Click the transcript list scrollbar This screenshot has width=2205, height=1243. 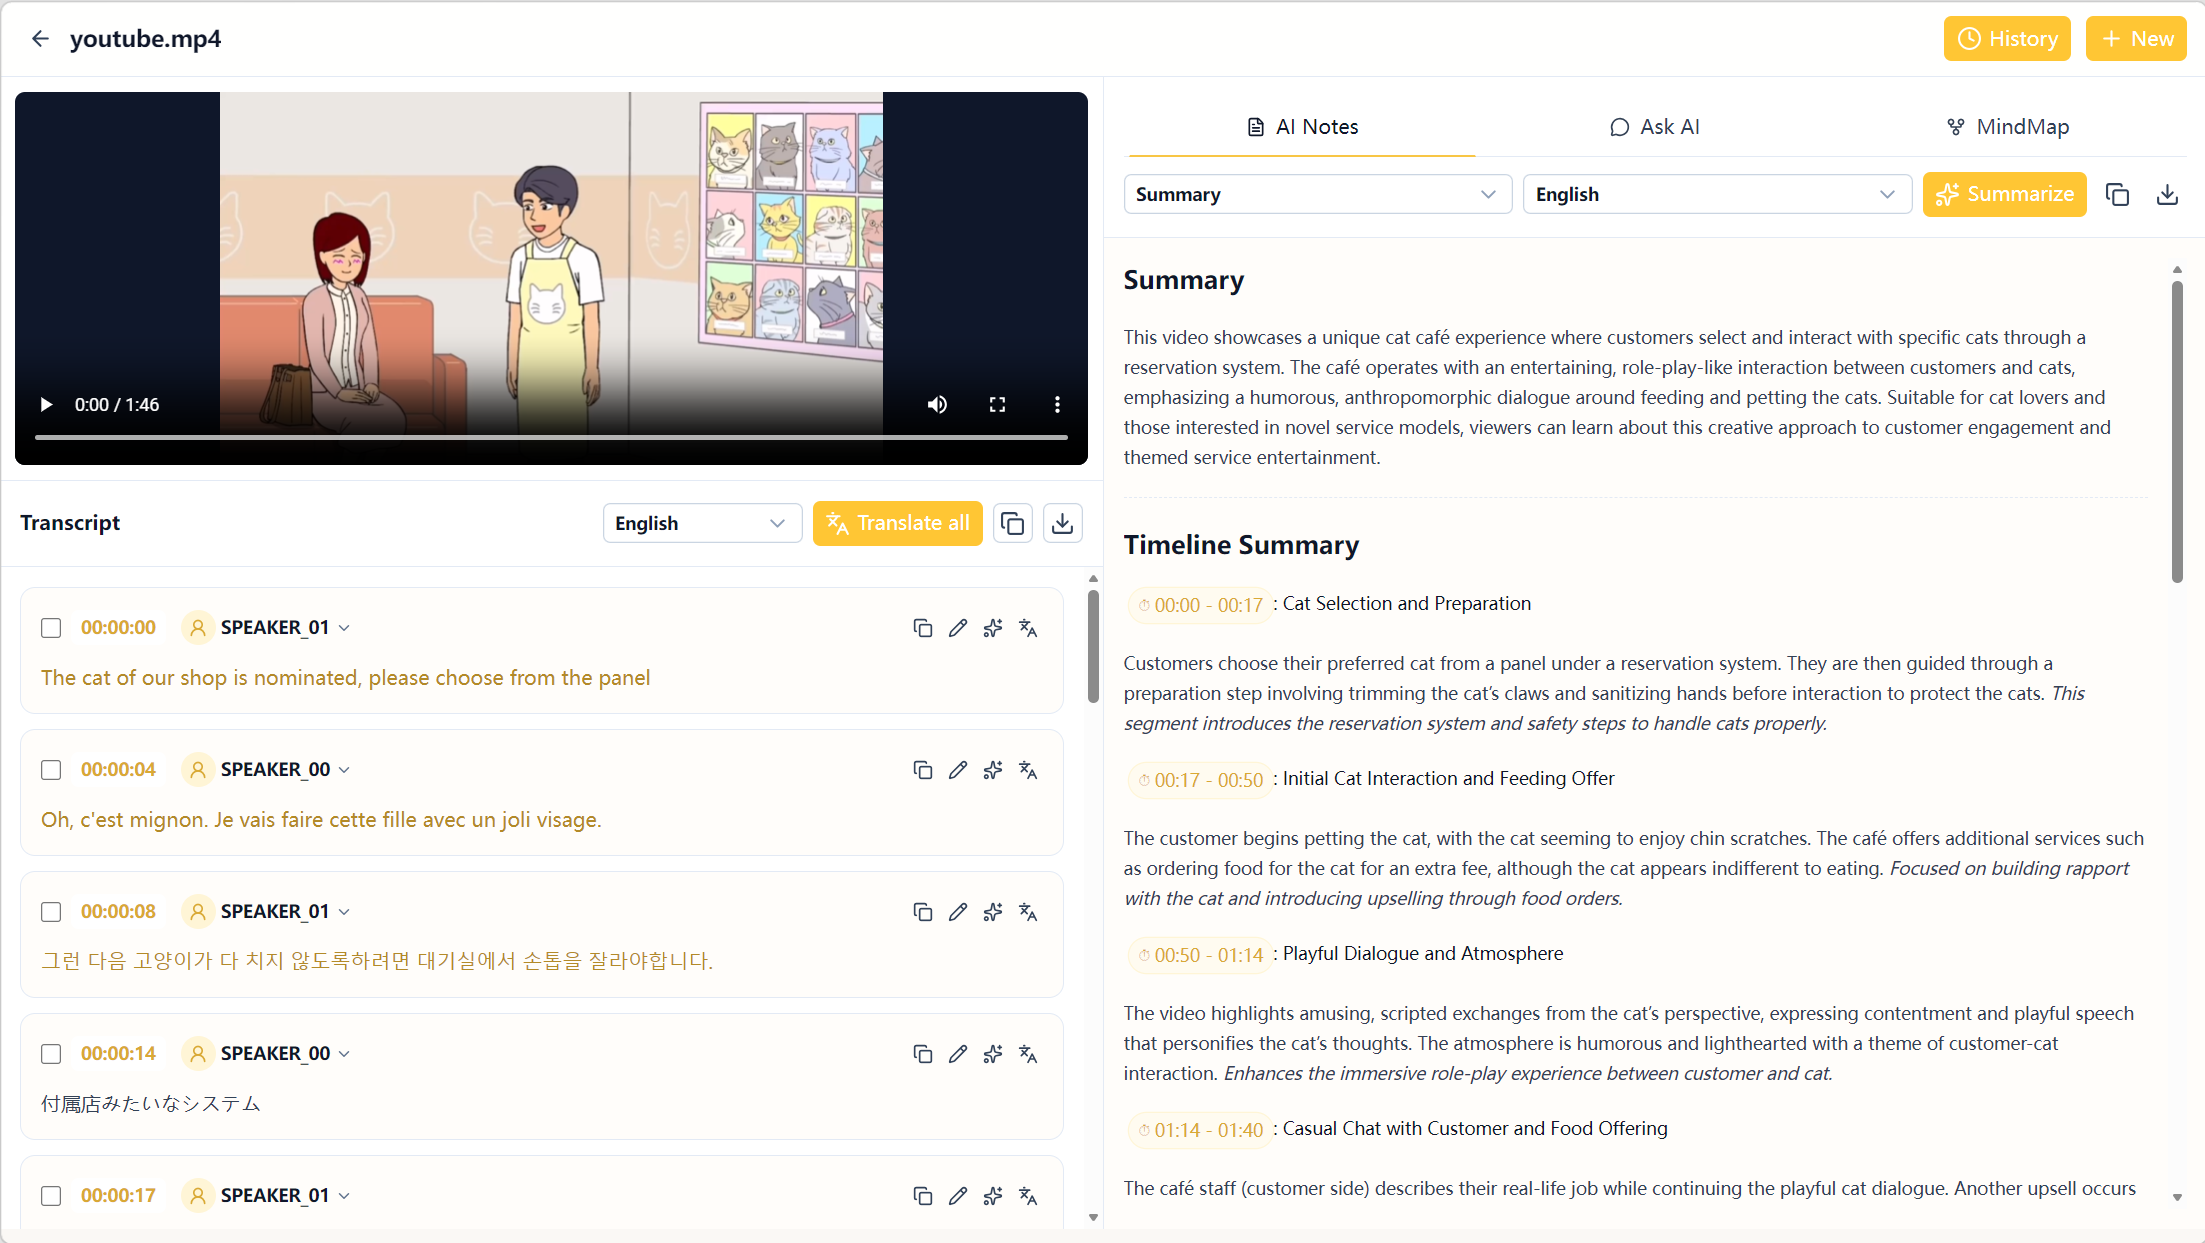(x=1093, y=647)
